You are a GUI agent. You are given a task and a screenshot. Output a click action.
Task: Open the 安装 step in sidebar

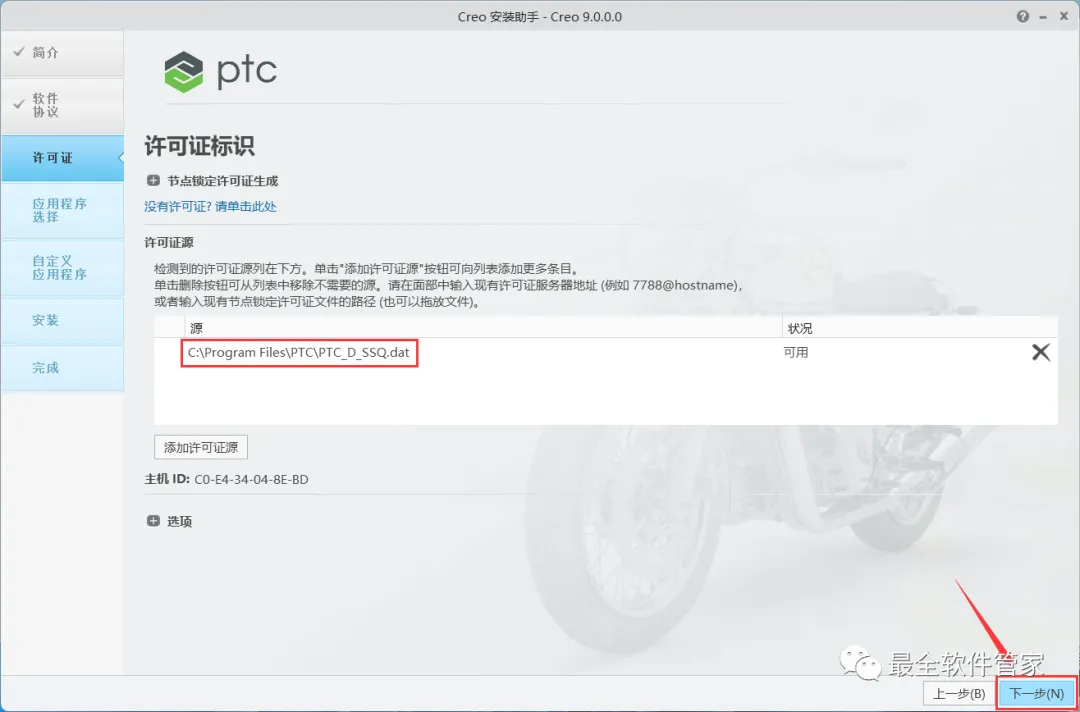click(x=62, y=320)
